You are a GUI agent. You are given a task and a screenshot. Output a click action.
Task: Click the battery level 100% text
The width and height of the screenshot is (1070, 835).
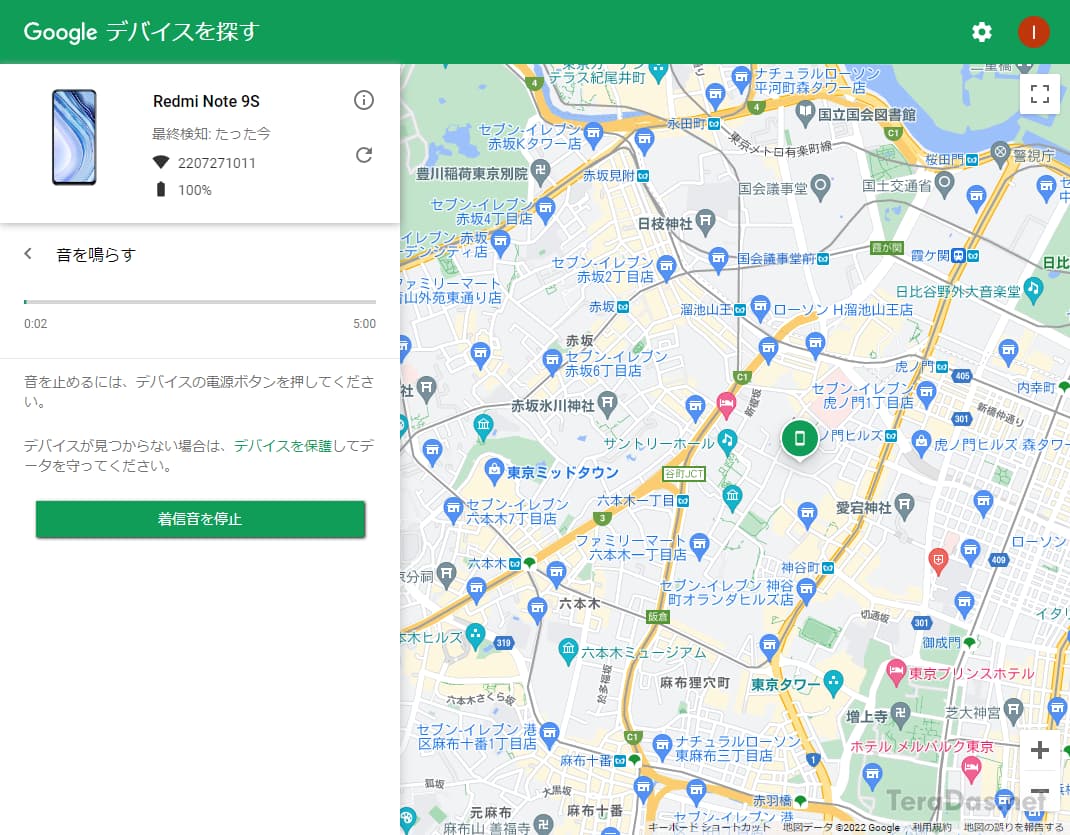click(x=194, y=190)
